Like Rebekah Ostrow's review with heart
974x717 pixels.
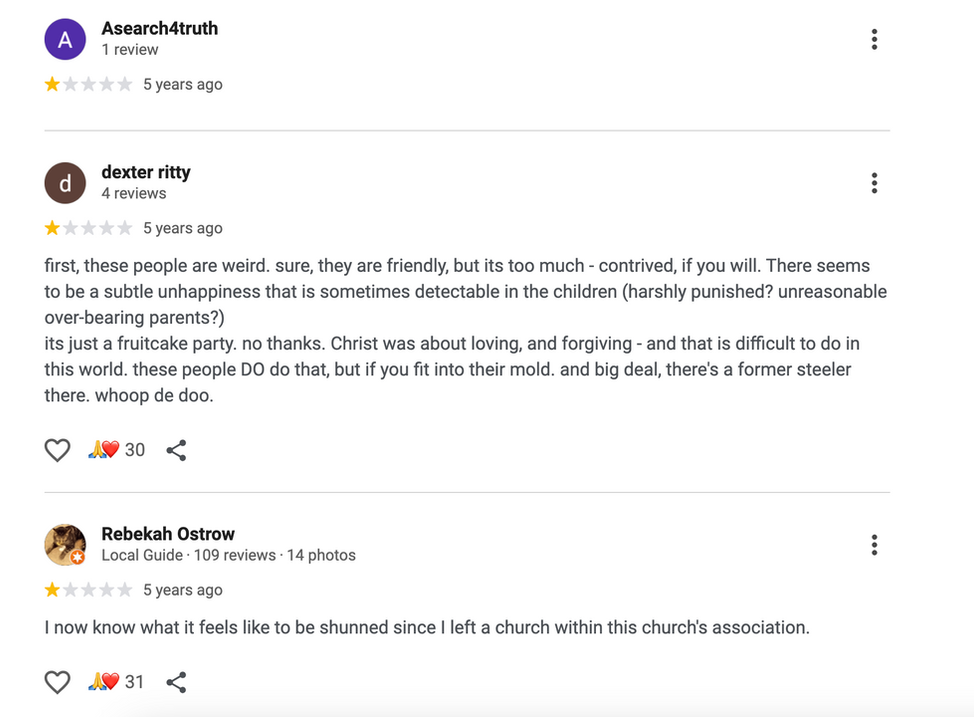tap(57, 682)
